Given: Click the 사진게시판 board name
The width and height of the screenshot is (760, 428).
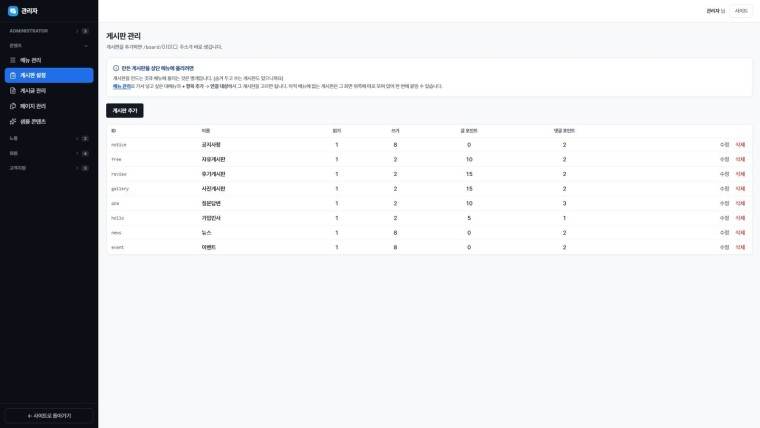Looking at the screenshot, I should [213, 189].
